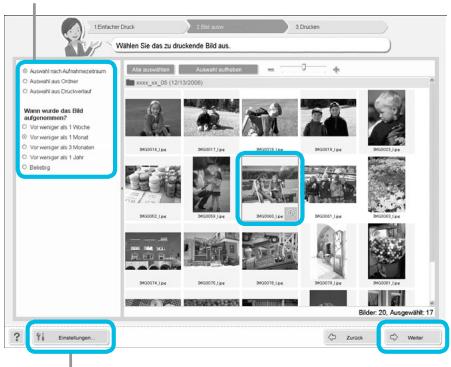Click instruction 'Wählen Sie das zu druckende Bild aus.'

(173, 46)
